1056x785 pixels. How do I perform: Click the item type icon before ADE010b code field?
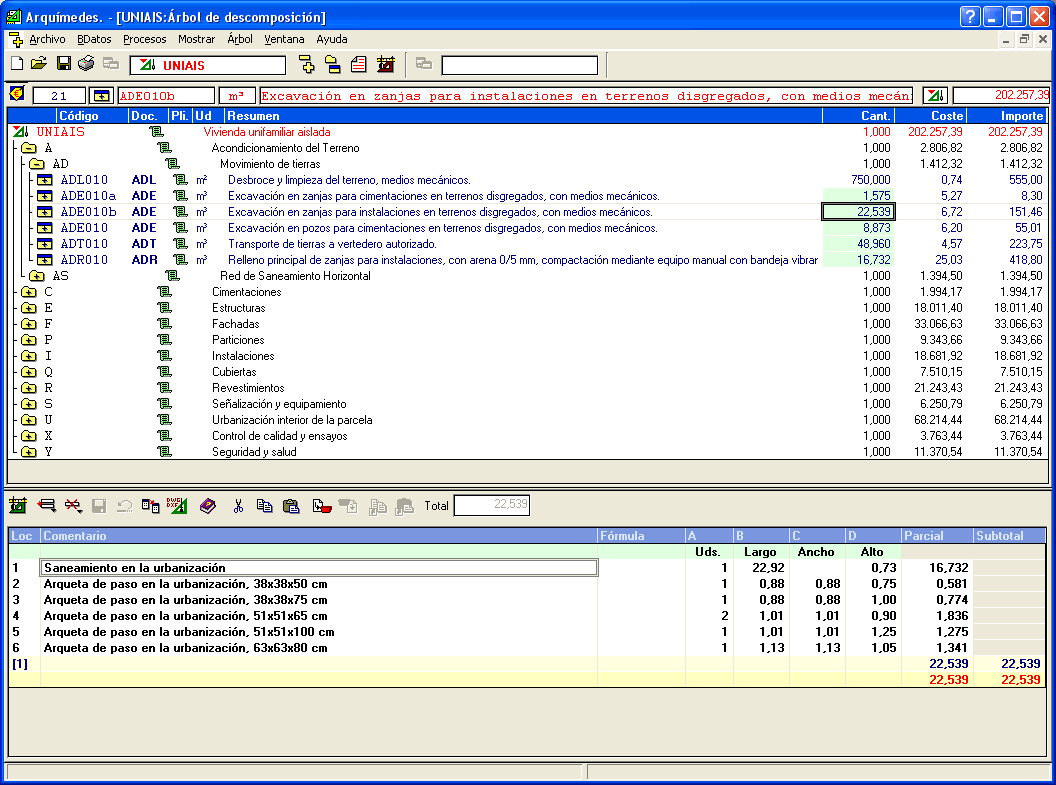102,96
